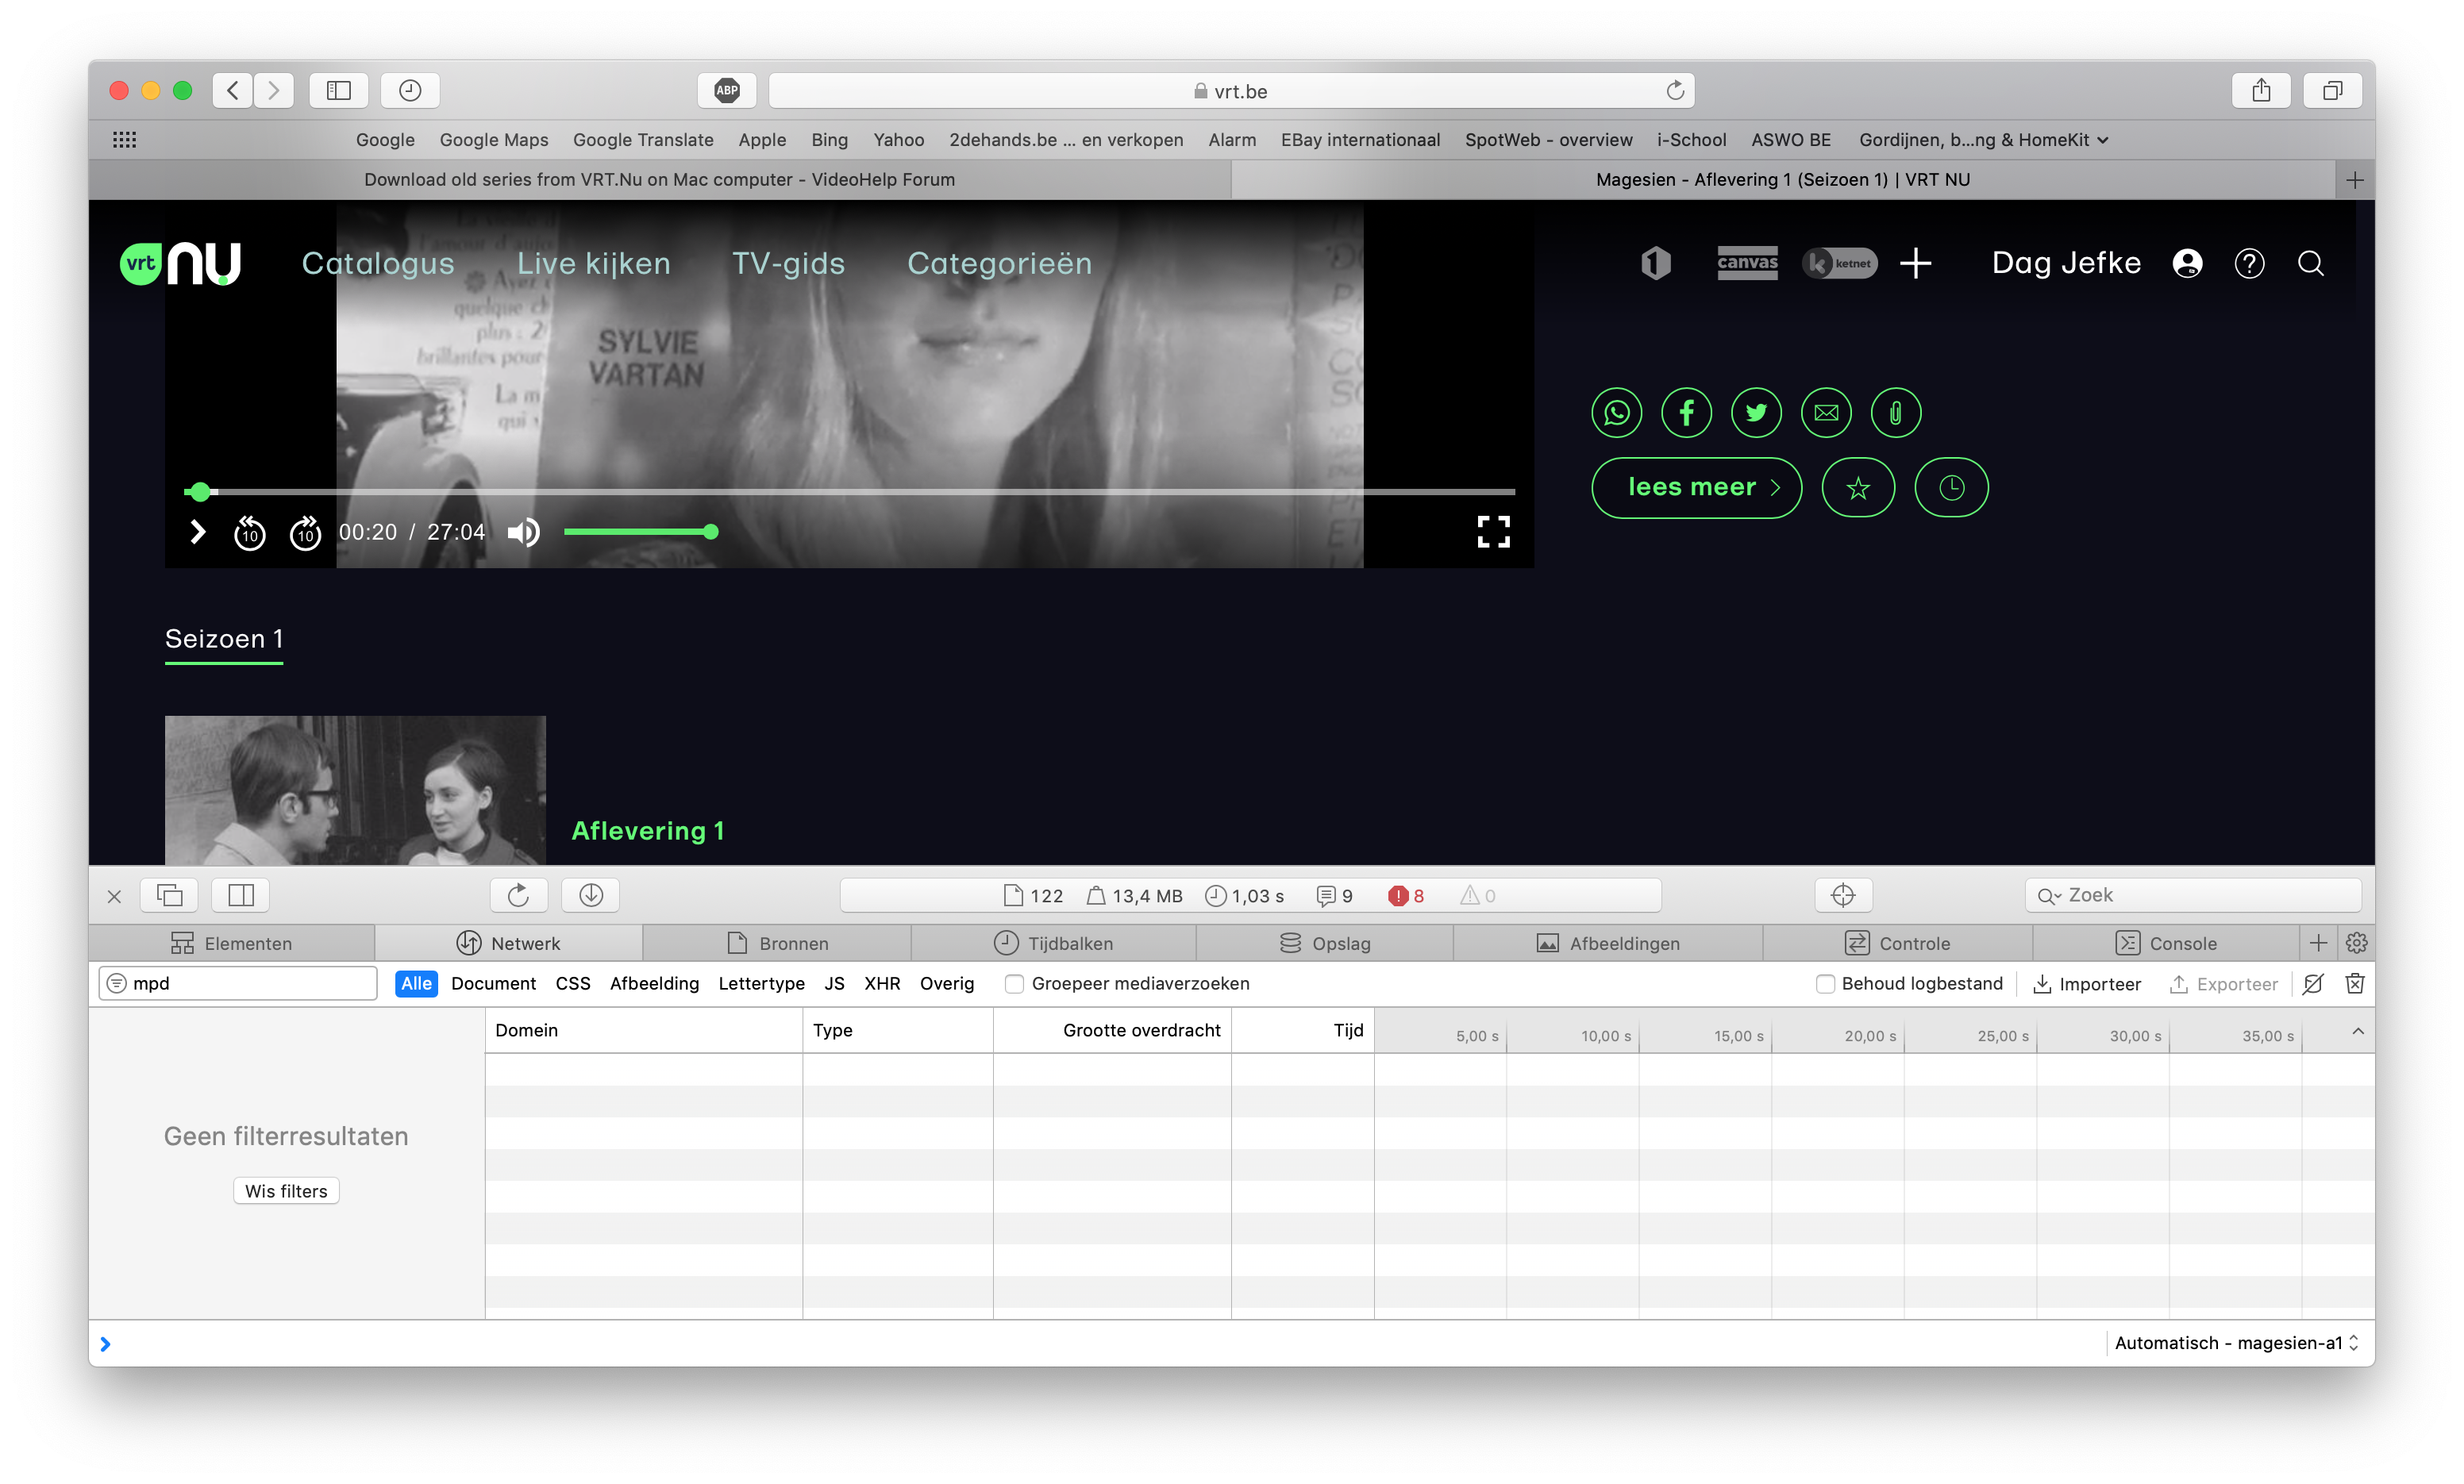Click the Wis filters button
The width and height of the screenshot is (2464, 1484).
[x=286, y=1191]
